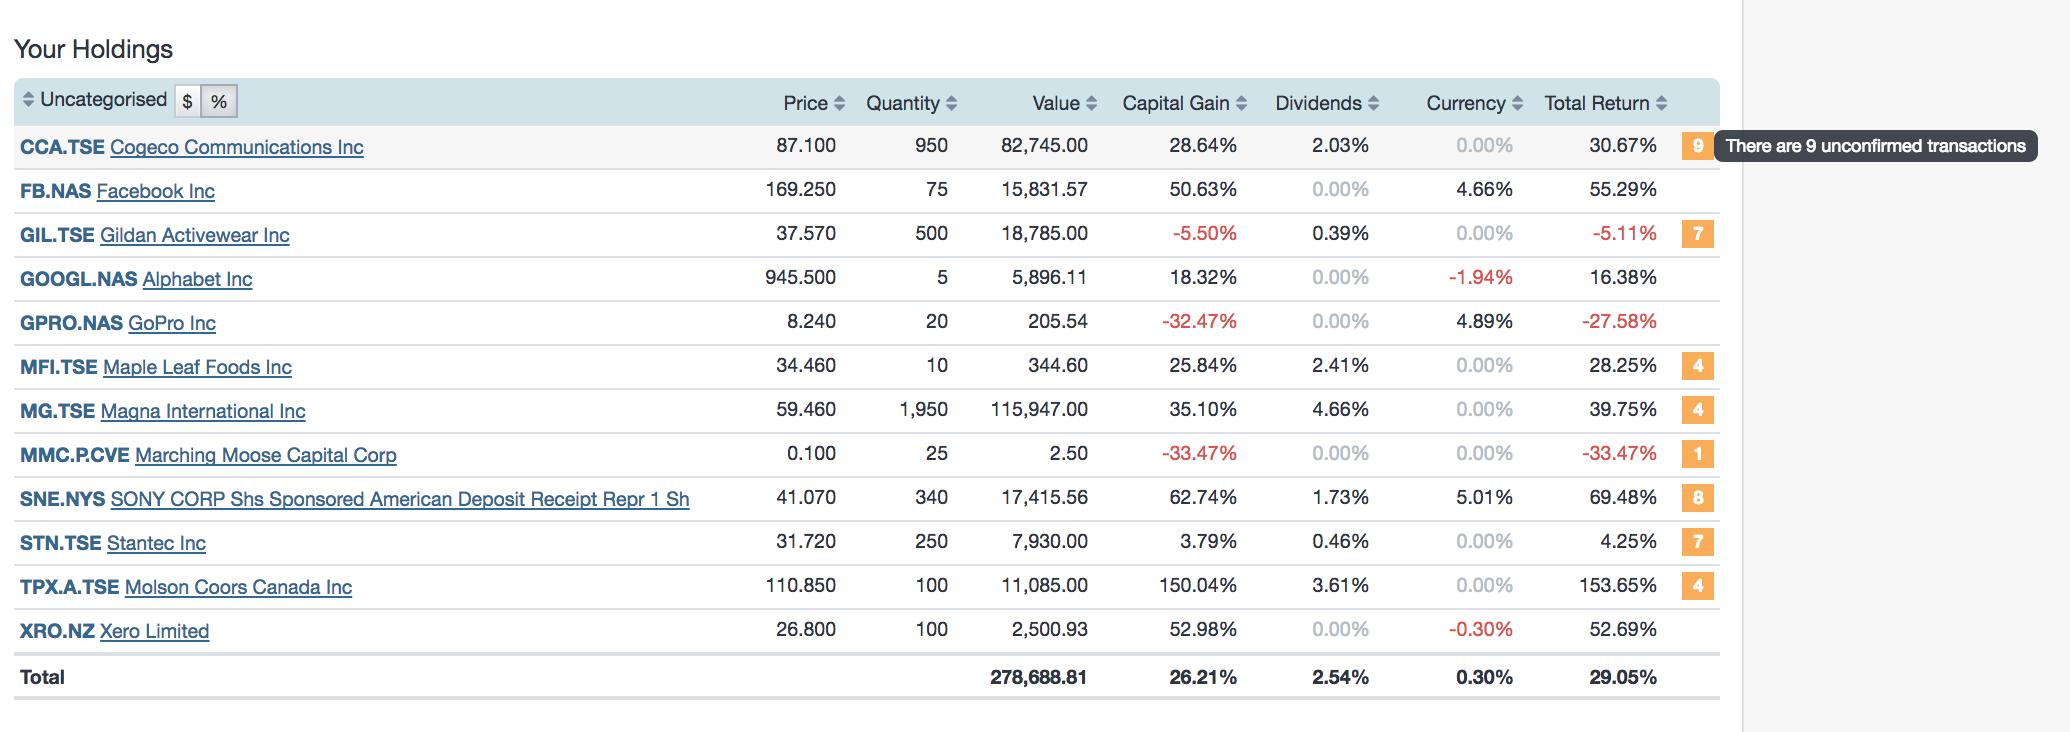The image size is (2070, 732).
Task: Switch holdings display to percentage values
Action: pyautogui.click(x=219, y=101)
